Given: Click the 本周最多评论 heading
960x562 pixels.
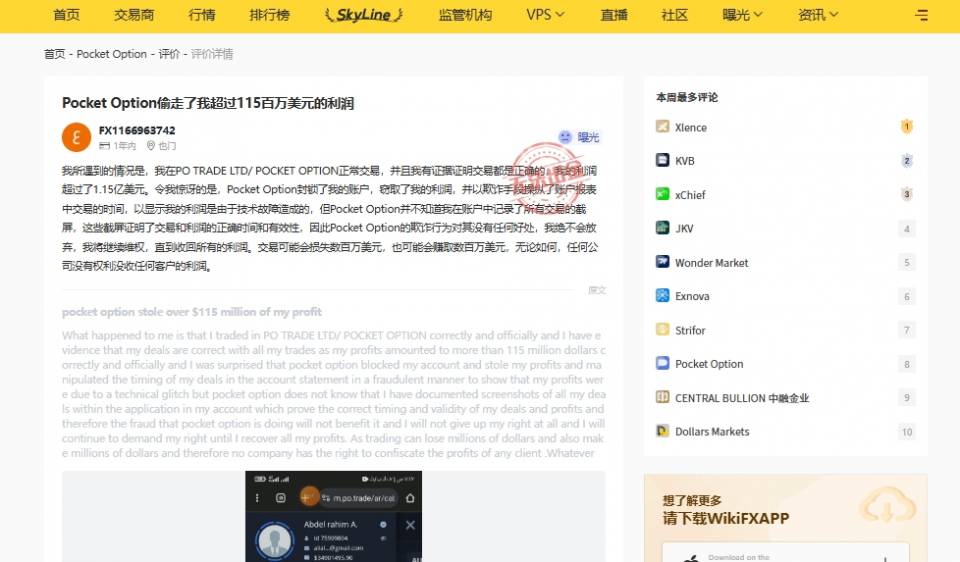Looking at the screenshot, I should click(687, 97).
